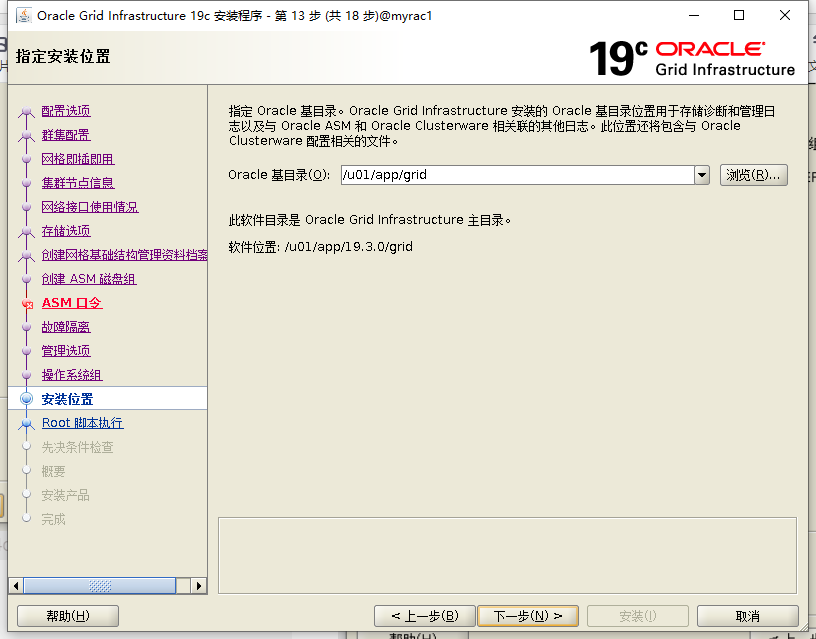This screenshot has height=639, width=816.
Task: Click the sidebar horizontal scrollbar thumb
Action: tap(100, 586)
